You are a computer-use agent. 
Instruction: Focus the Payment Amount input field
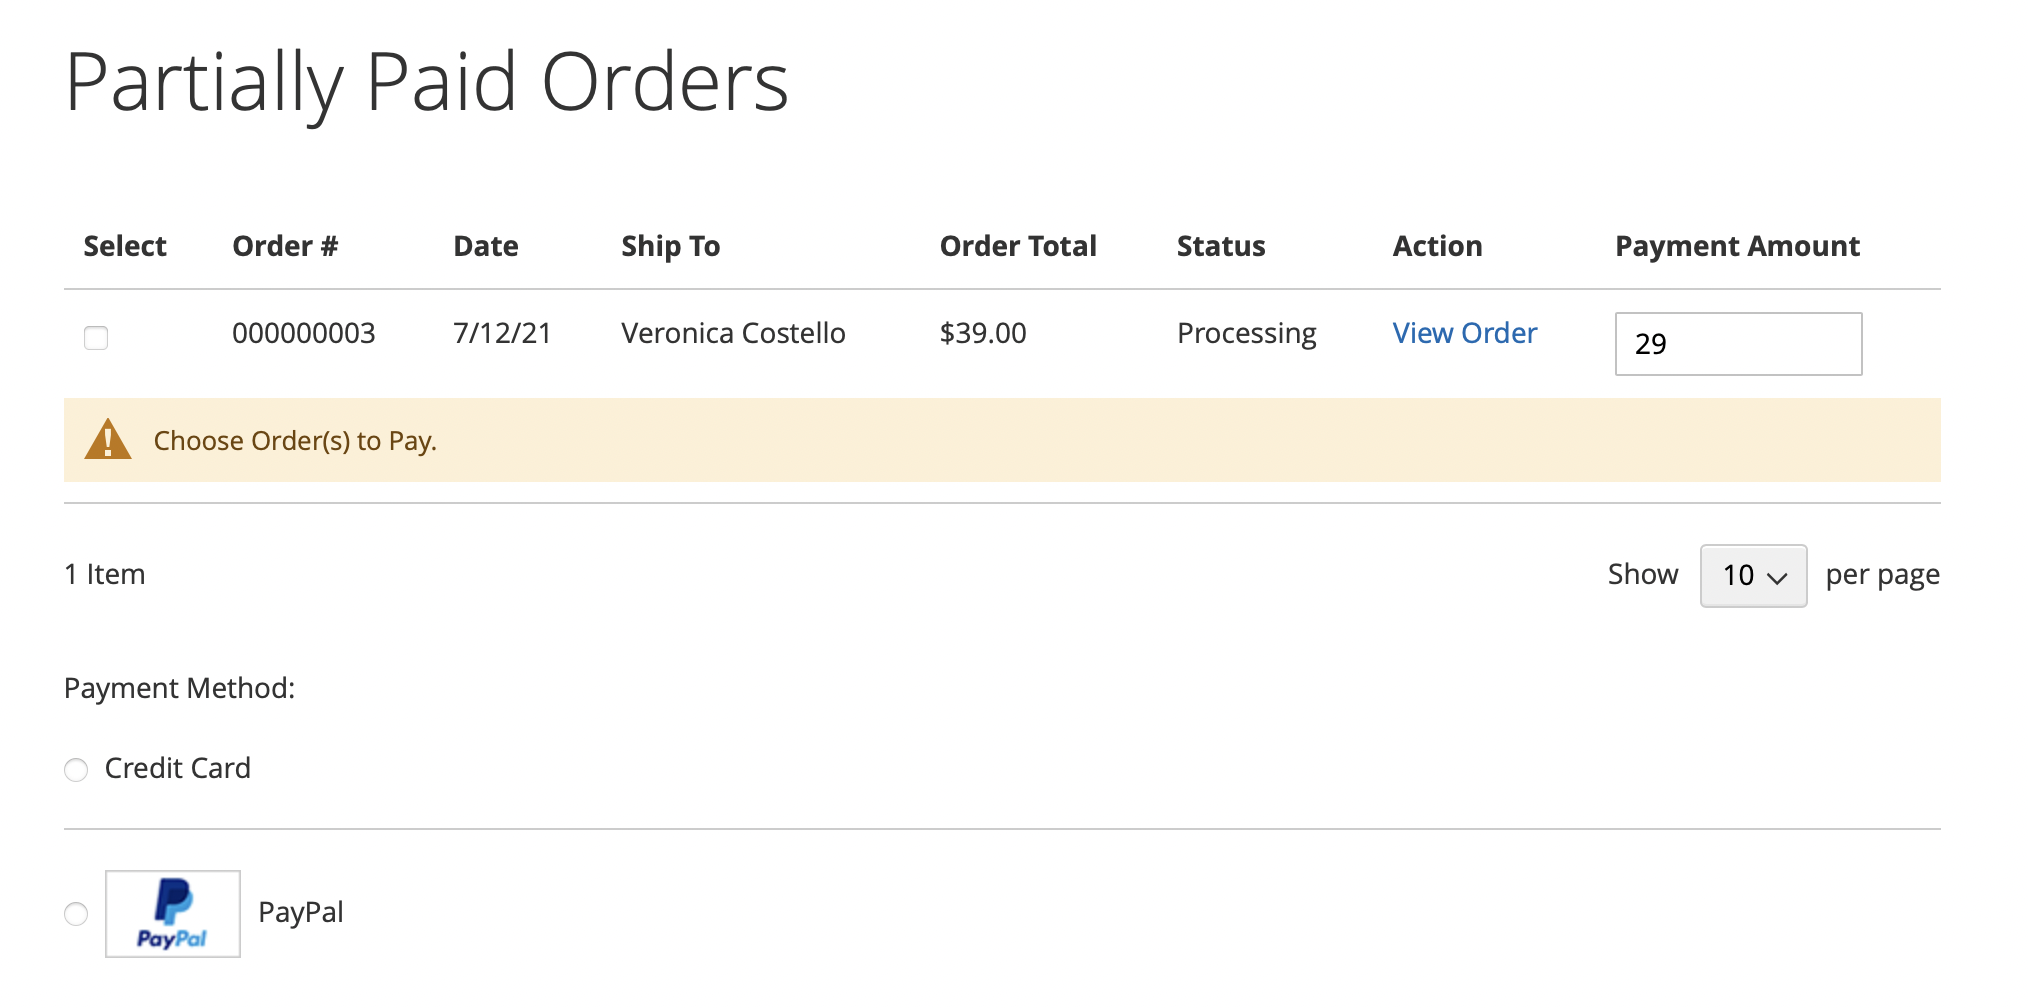tap(1738, 344)
